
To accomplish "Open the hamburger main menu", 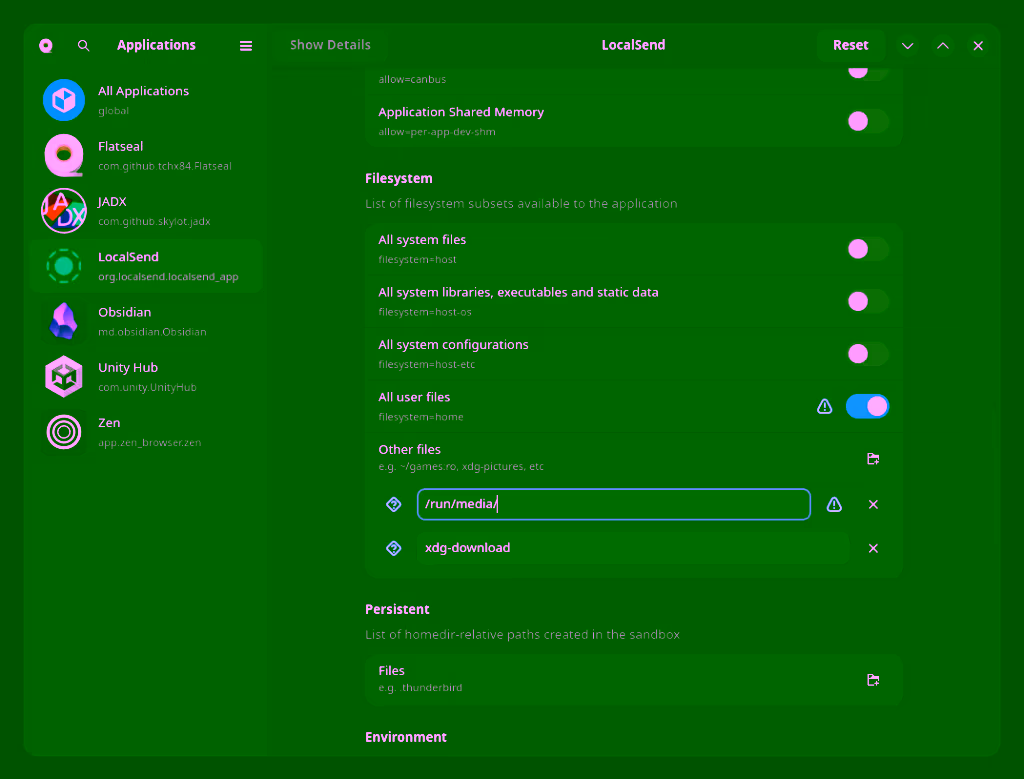I will click(246, 46).
